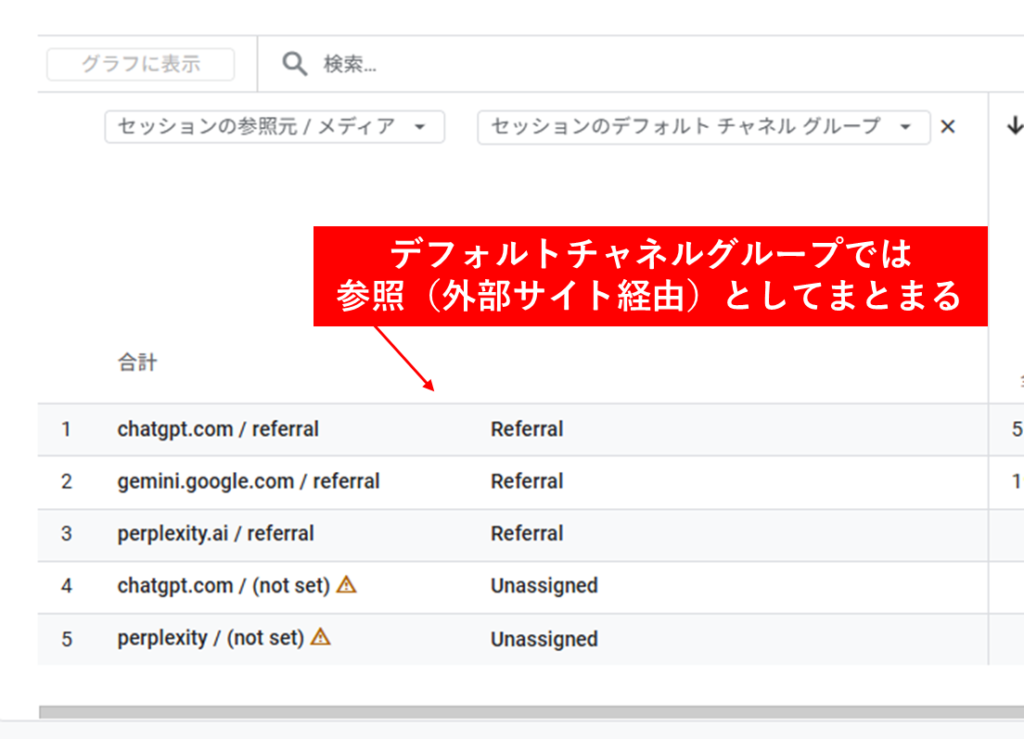The height and width of the screenshot is (739, 1024).
Task: Click the magnifier search icon
Action: pyautogui.click(x=294, y=64)
